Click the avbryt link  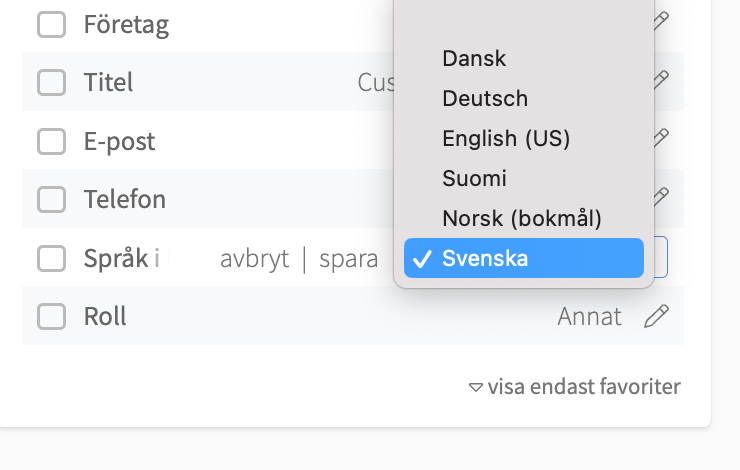tap(254, 259)
